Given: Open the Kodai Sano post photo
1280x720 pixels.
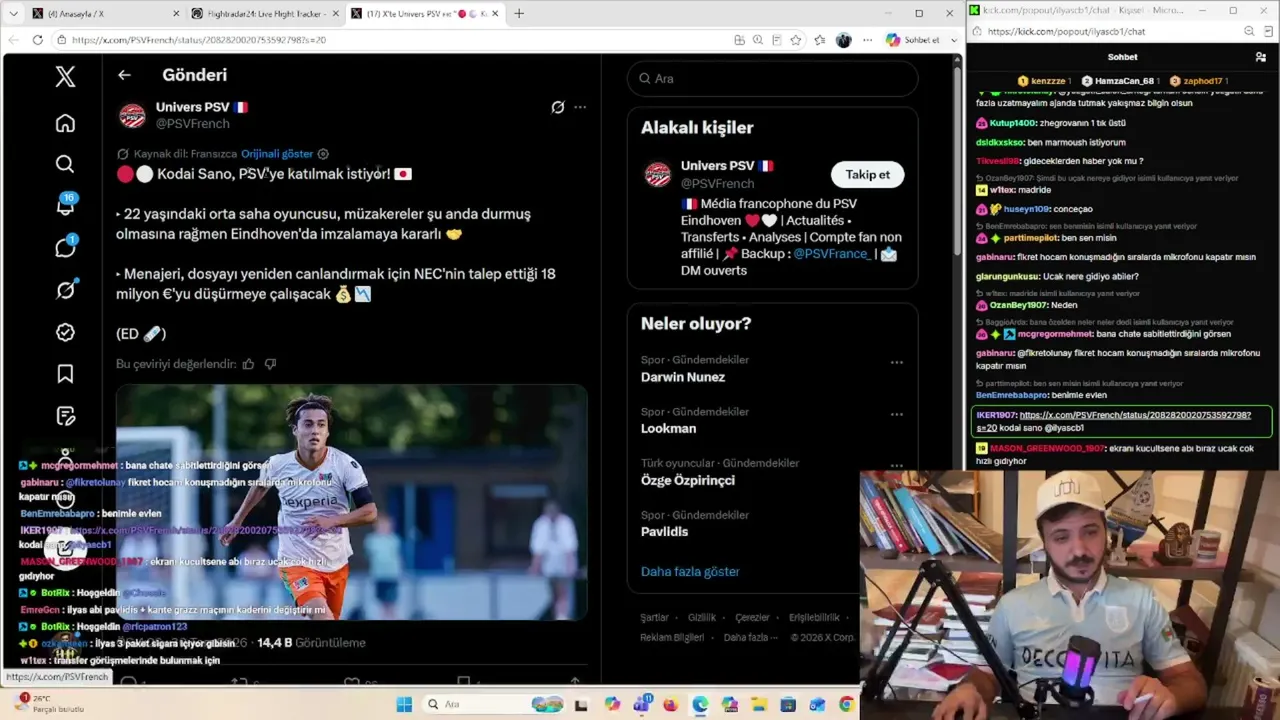Looking at the screenshot, I should coord(351,502).
